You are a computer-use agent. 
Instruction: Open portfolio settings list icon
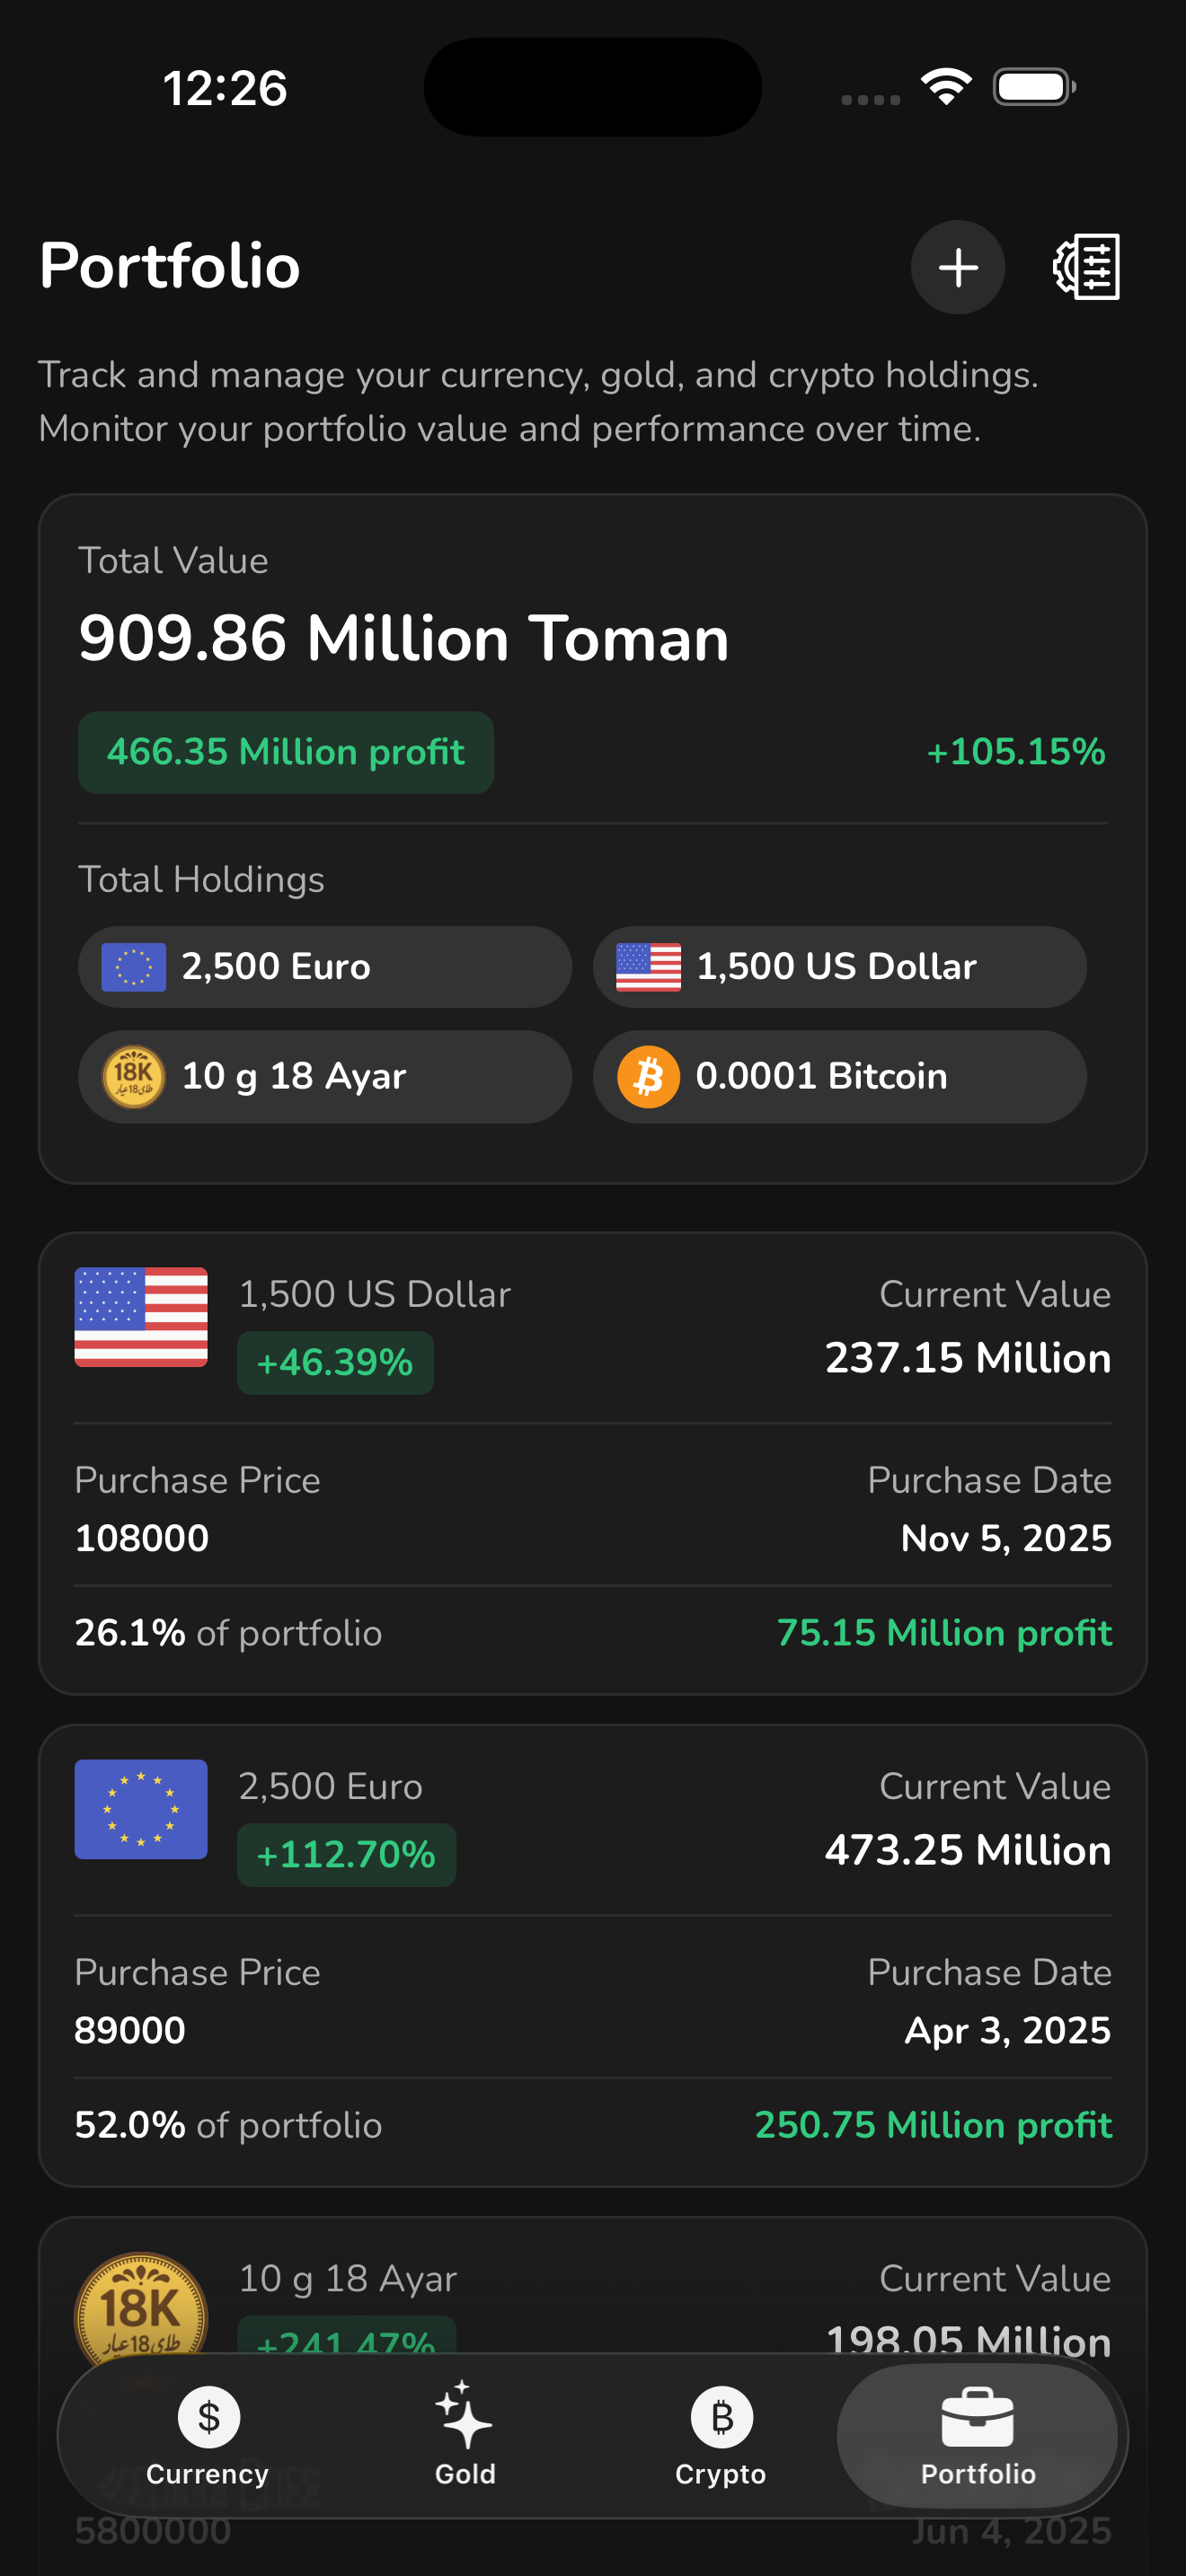tap(1086, 267)
